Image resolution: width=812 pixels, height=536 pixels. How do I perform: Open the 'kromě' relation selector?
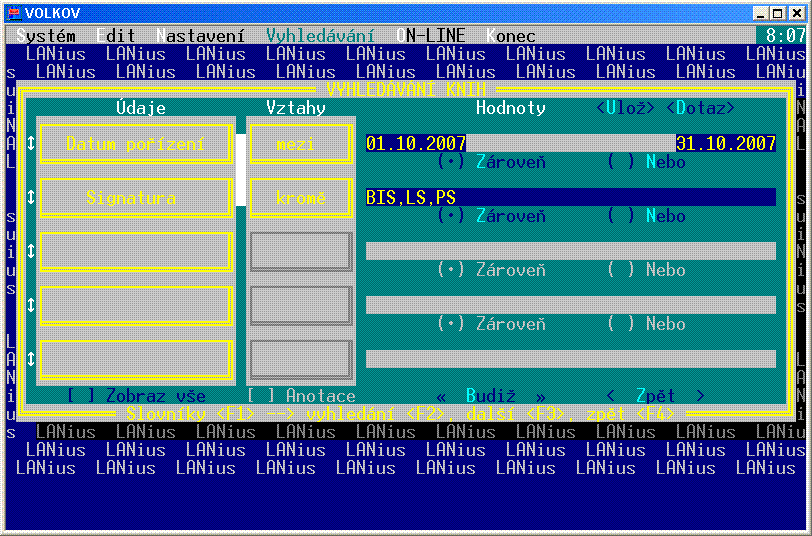[x=301, y=197]
